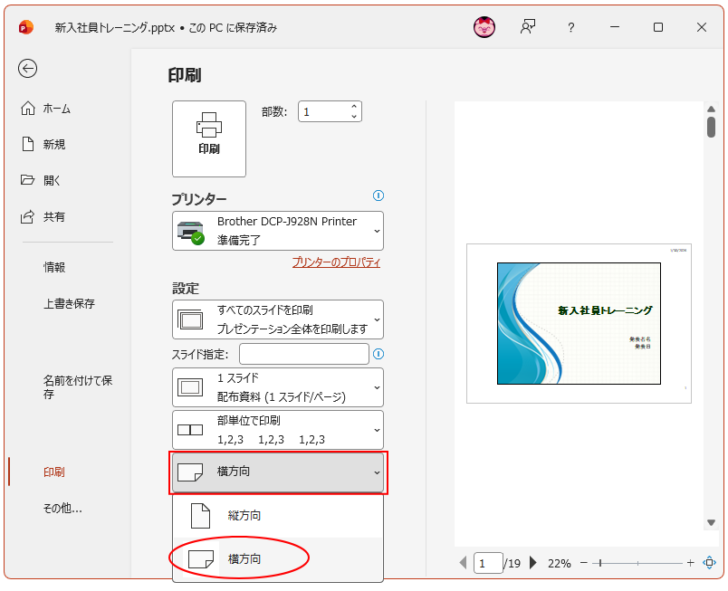Screen dimensions: 728x591
Task: Click the PowerPoint app logo icon
Action: tap(26, 27)
